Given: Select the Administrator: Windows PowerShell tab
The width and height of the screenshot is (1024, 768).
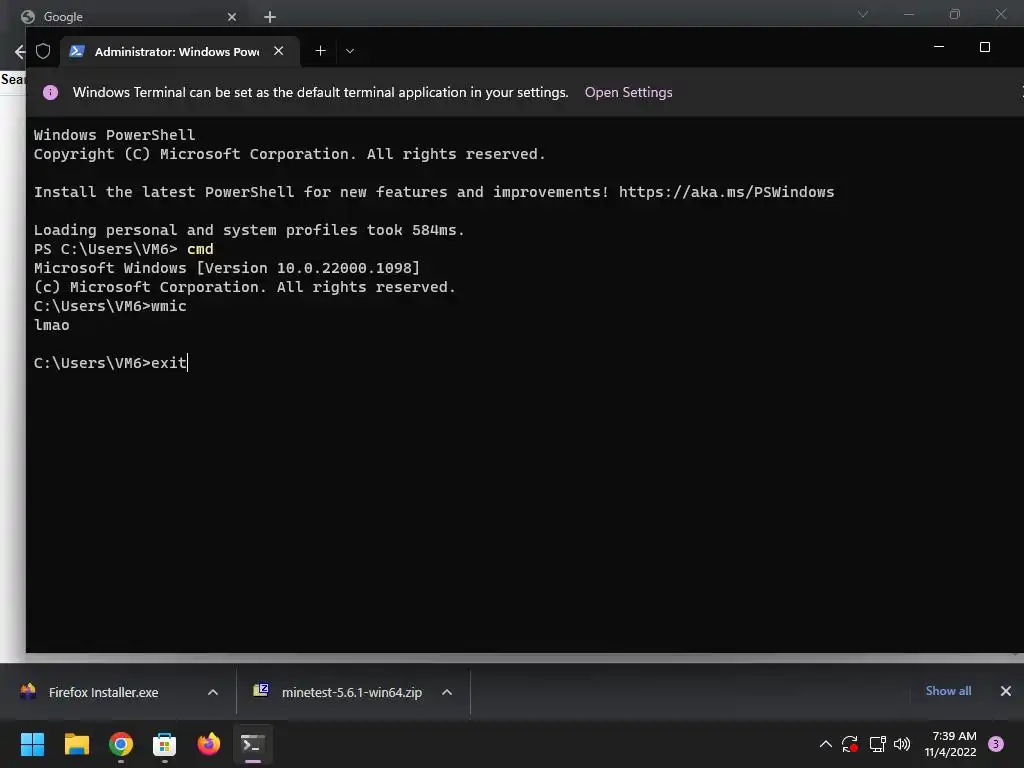Looking at the screenshot, I should 180,52.
